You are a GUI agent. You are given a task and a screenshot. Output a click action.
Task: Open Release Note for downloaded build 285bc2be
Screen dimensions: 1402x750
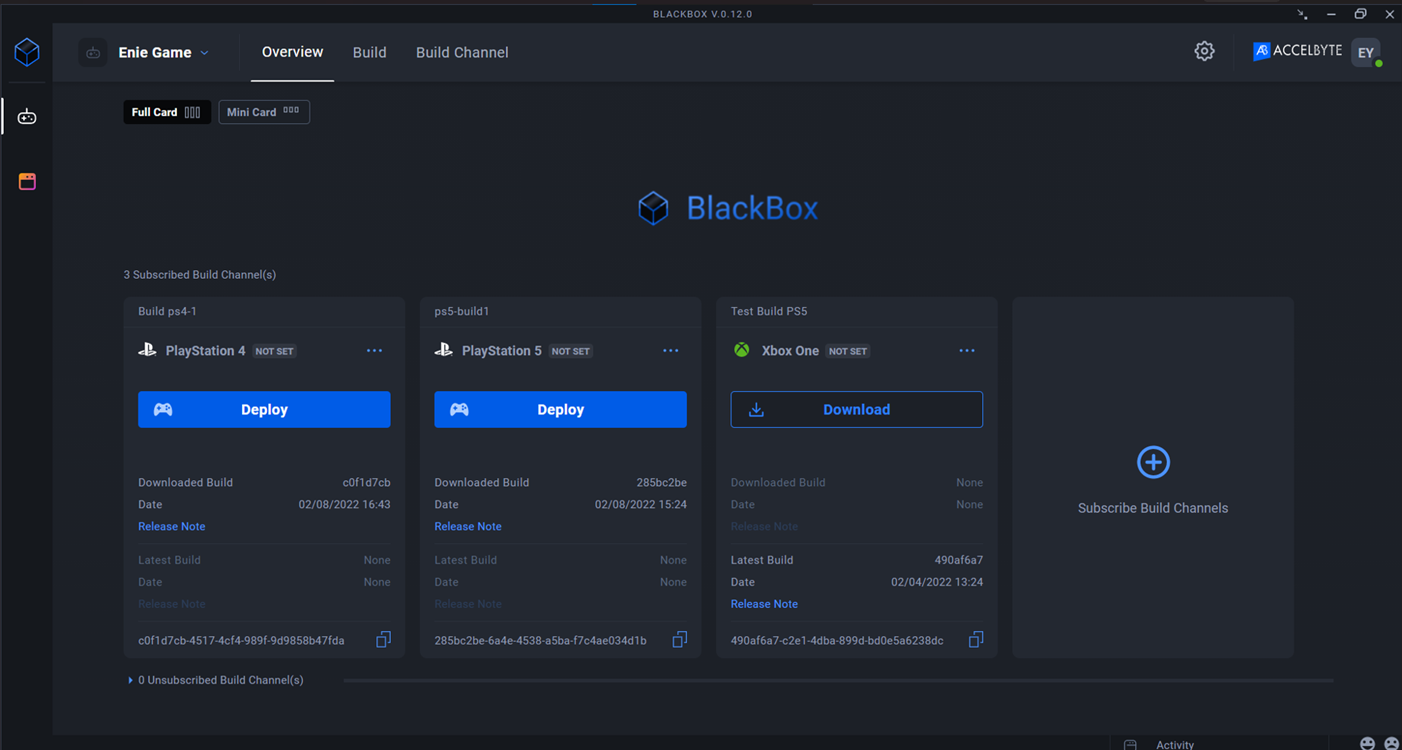tap(468, 526)
